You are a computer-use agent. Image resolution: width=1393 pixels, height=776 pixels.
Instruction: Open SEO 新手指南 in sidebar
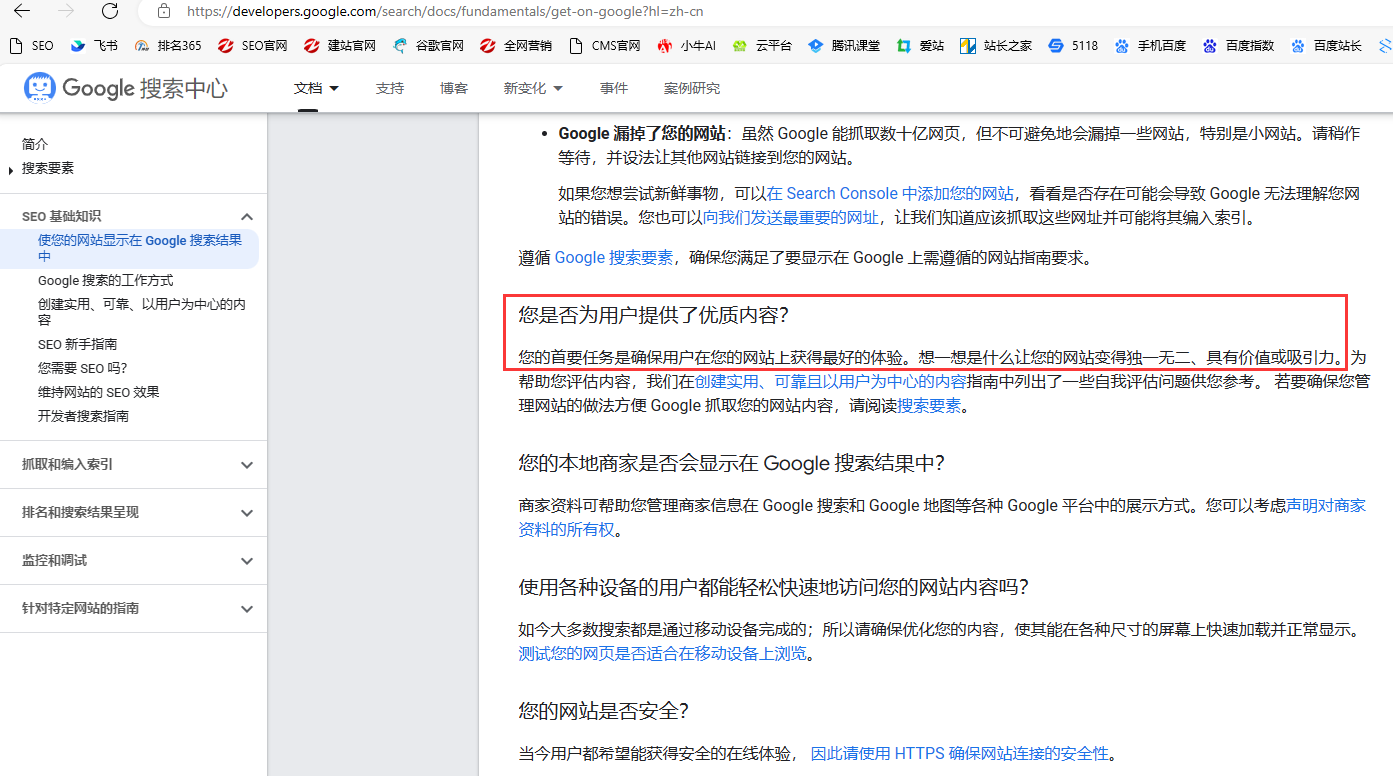(x=77, y=344)
